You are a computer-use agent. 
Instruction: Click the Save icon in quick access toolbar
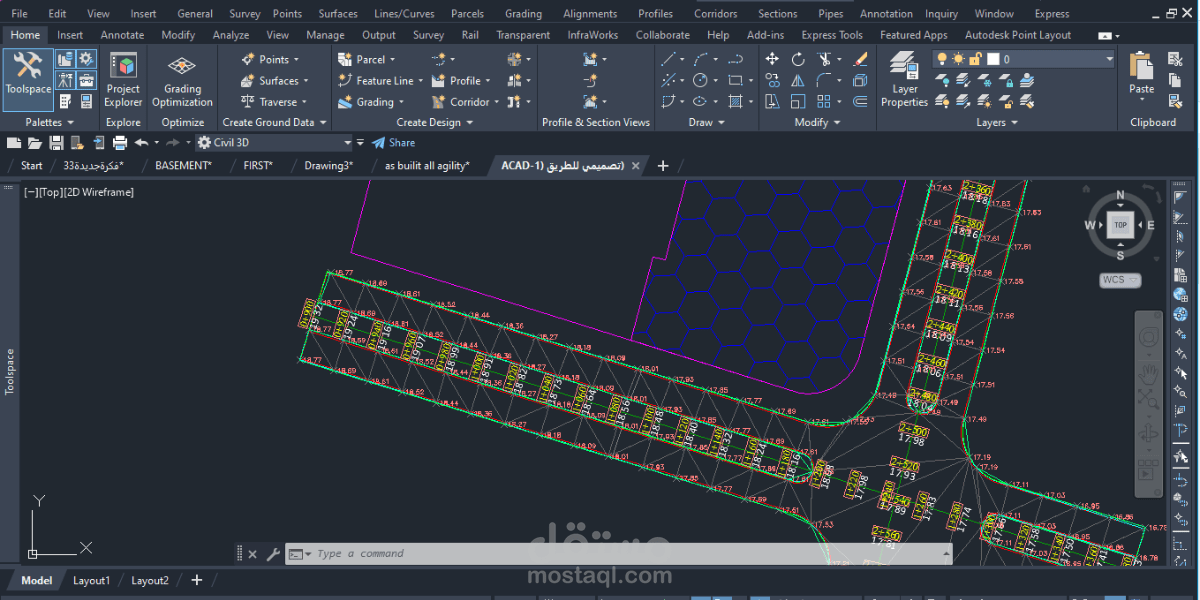tap(57, 143)
